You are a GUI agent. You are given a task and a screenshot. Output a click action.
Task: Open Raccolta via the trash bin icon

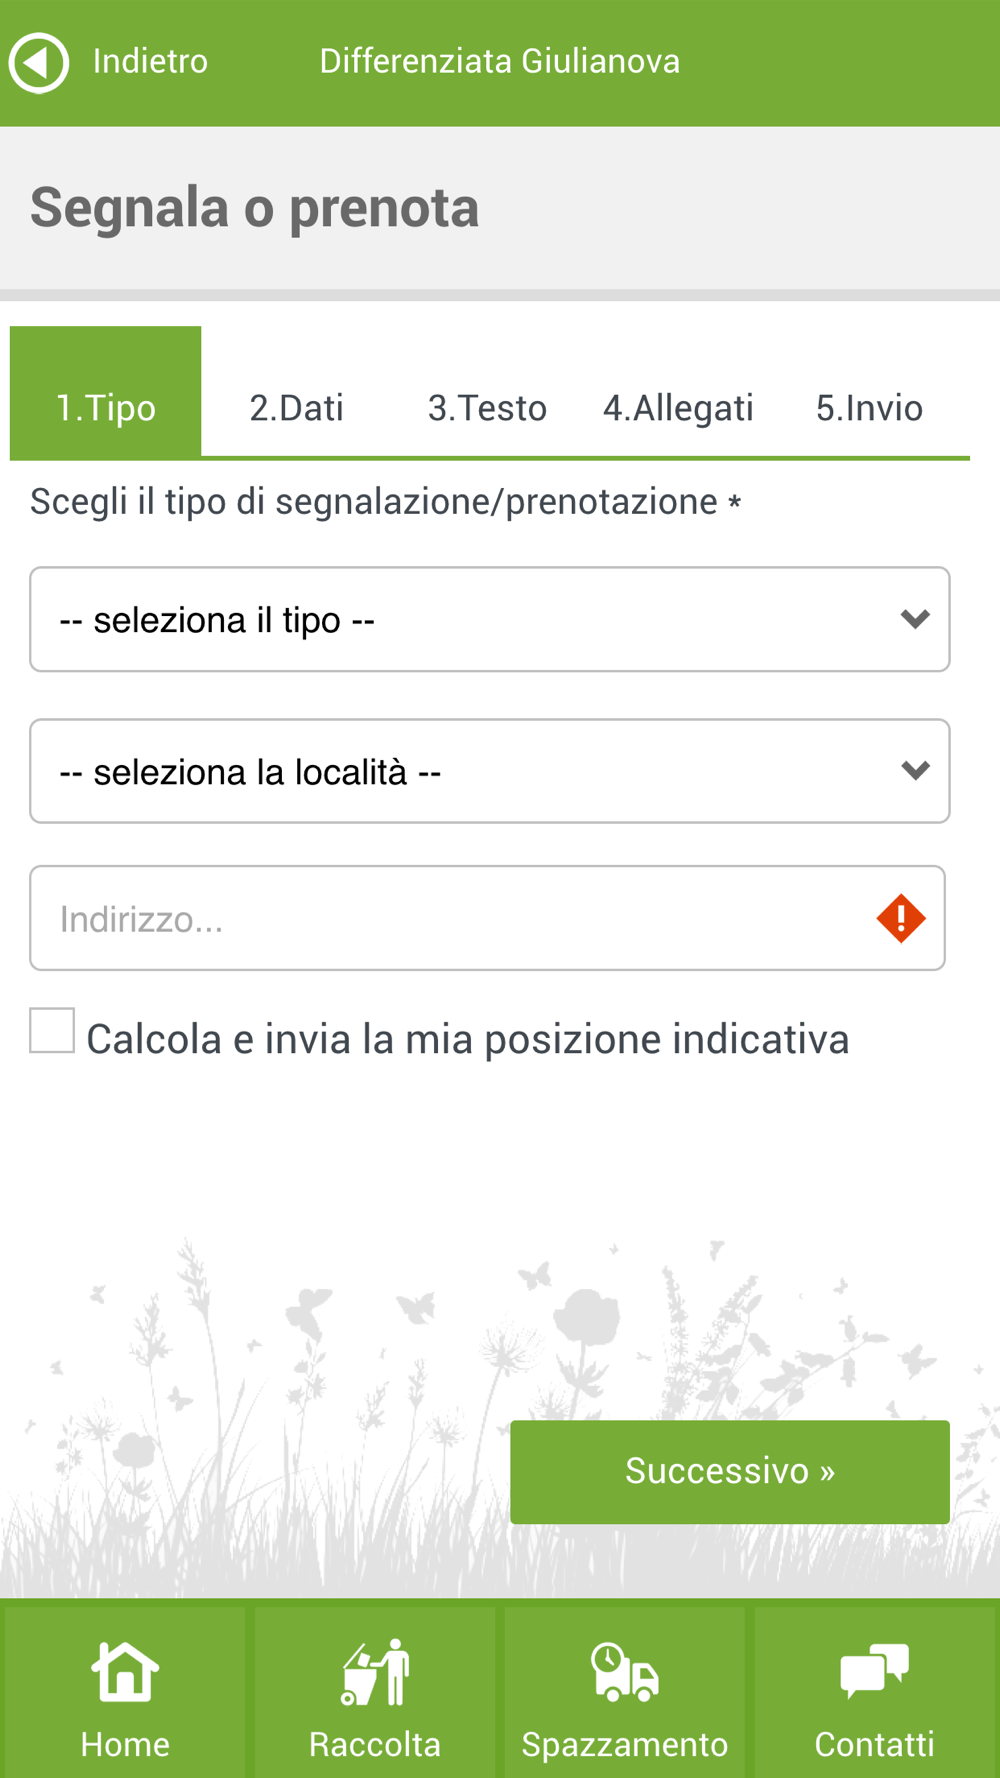pyautogui.click(x=375, y=1672)
